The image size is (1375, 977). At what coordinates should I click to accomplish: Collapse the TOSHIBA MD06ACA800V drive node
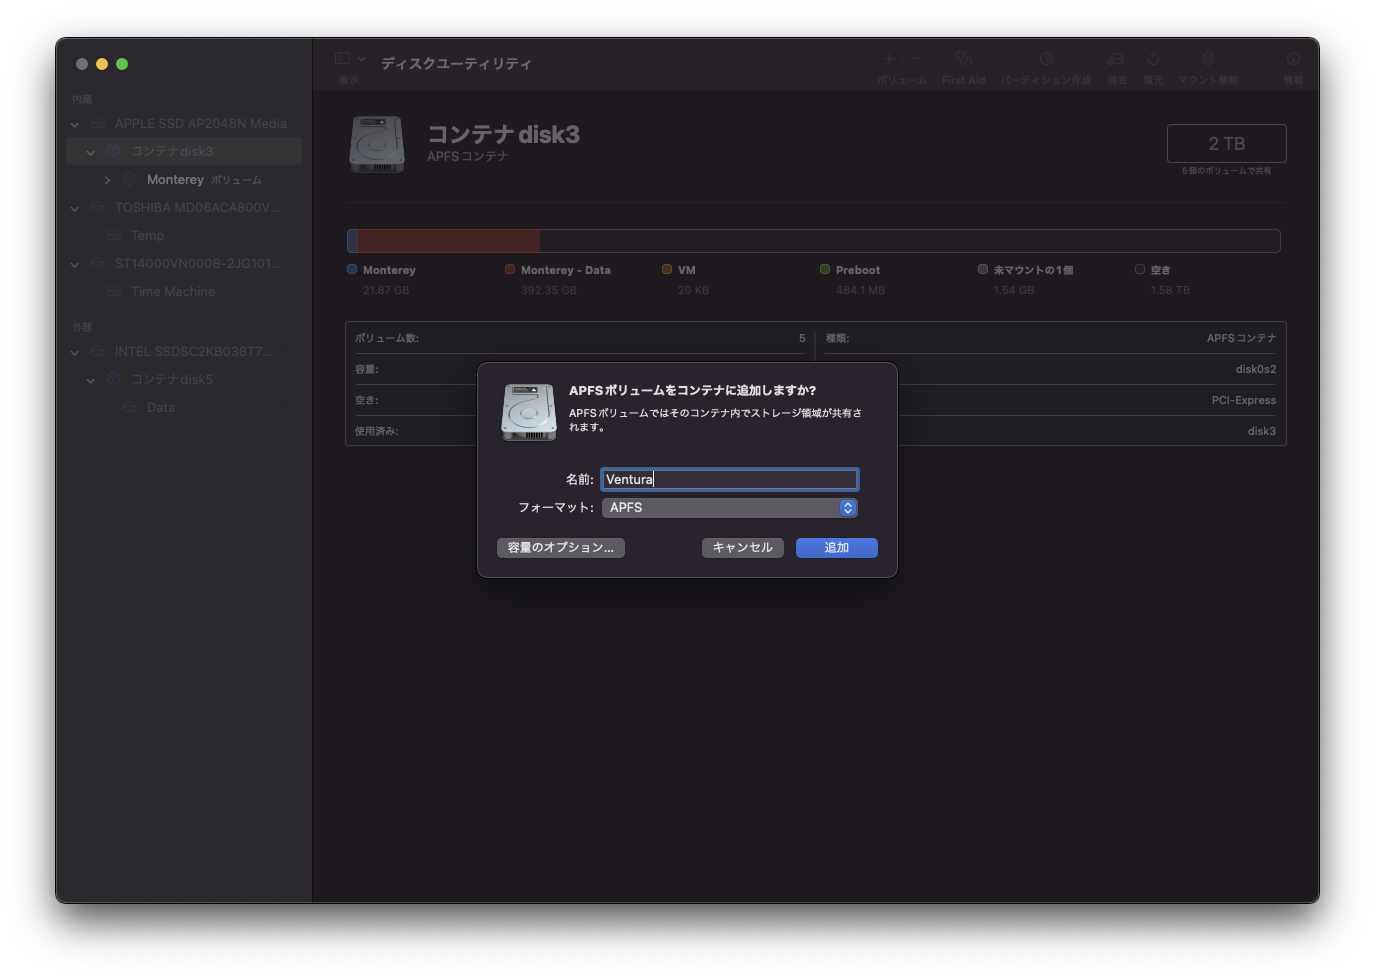click(x=75, y=208)
